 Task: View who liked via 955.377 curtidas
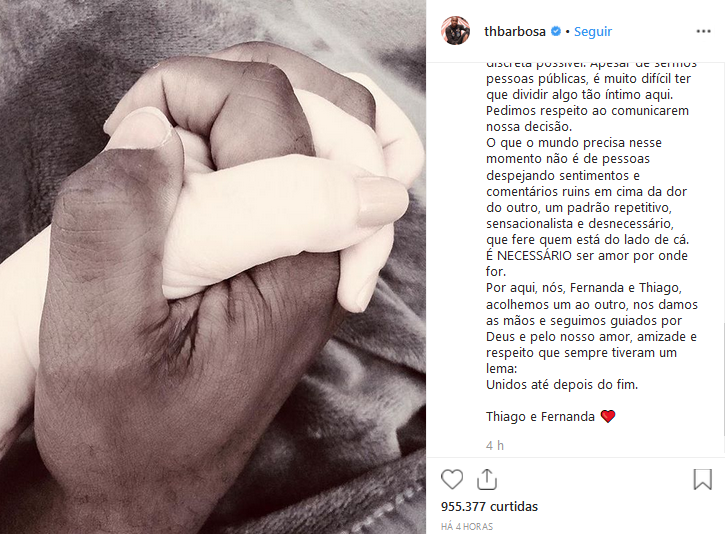point(489,507)
